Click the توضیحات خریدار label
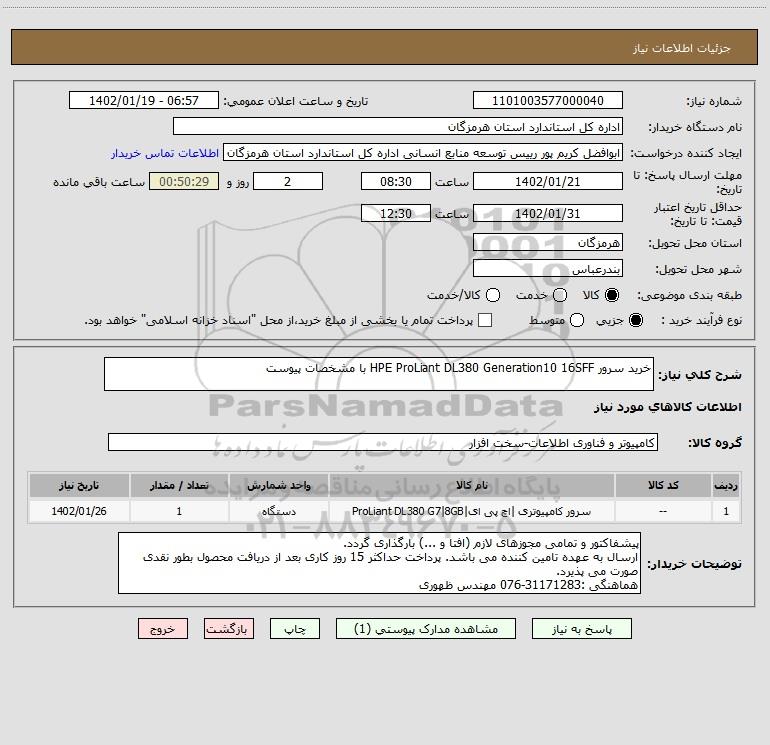 pos(694,564)
